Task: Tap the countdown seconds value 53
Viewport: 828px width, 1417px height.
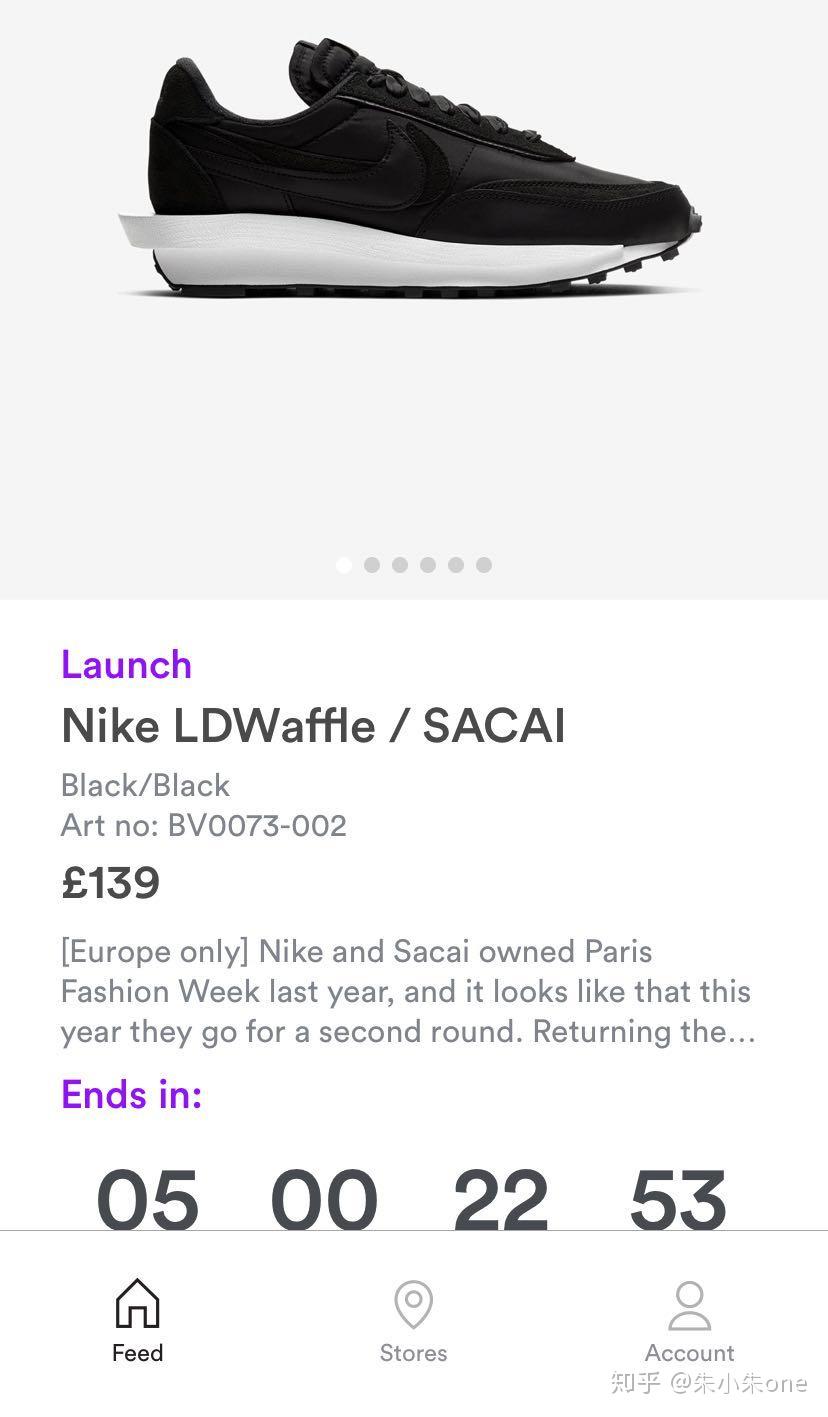Action: coord(678,1198)
